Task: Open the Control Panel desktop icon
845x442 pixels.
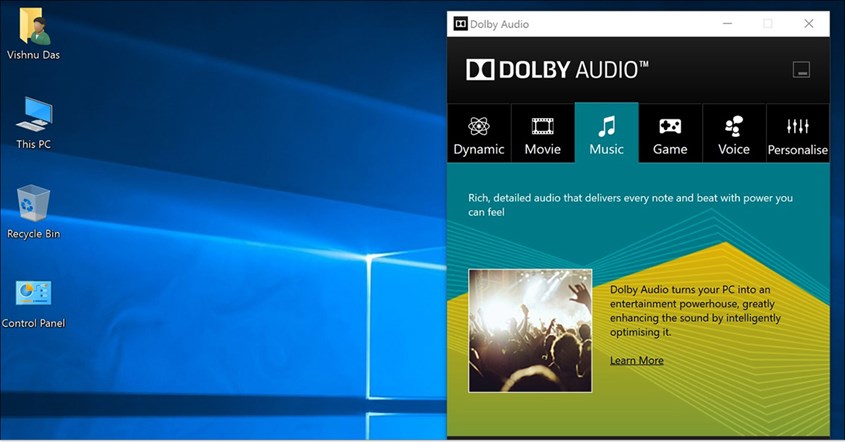Action: point(33,305)
